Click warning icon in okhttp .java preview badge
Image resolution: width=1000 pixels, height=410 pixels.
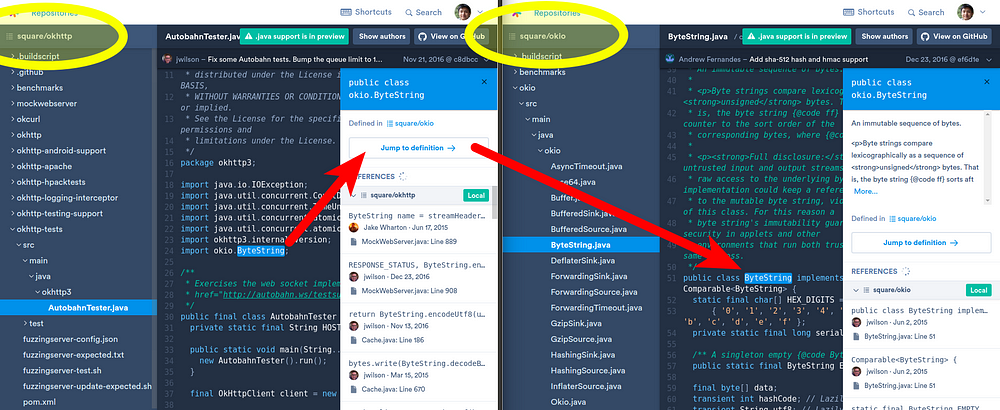tap(249, 36)
